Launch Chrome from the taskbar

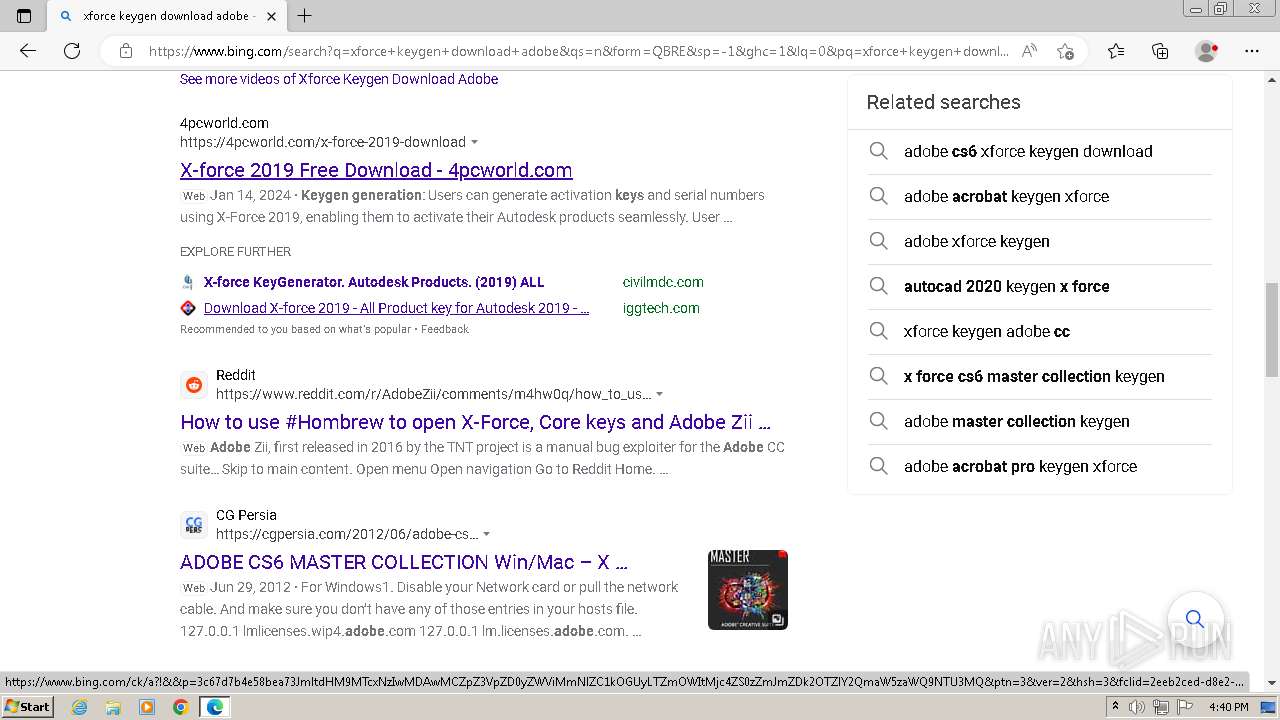point(181,707)
